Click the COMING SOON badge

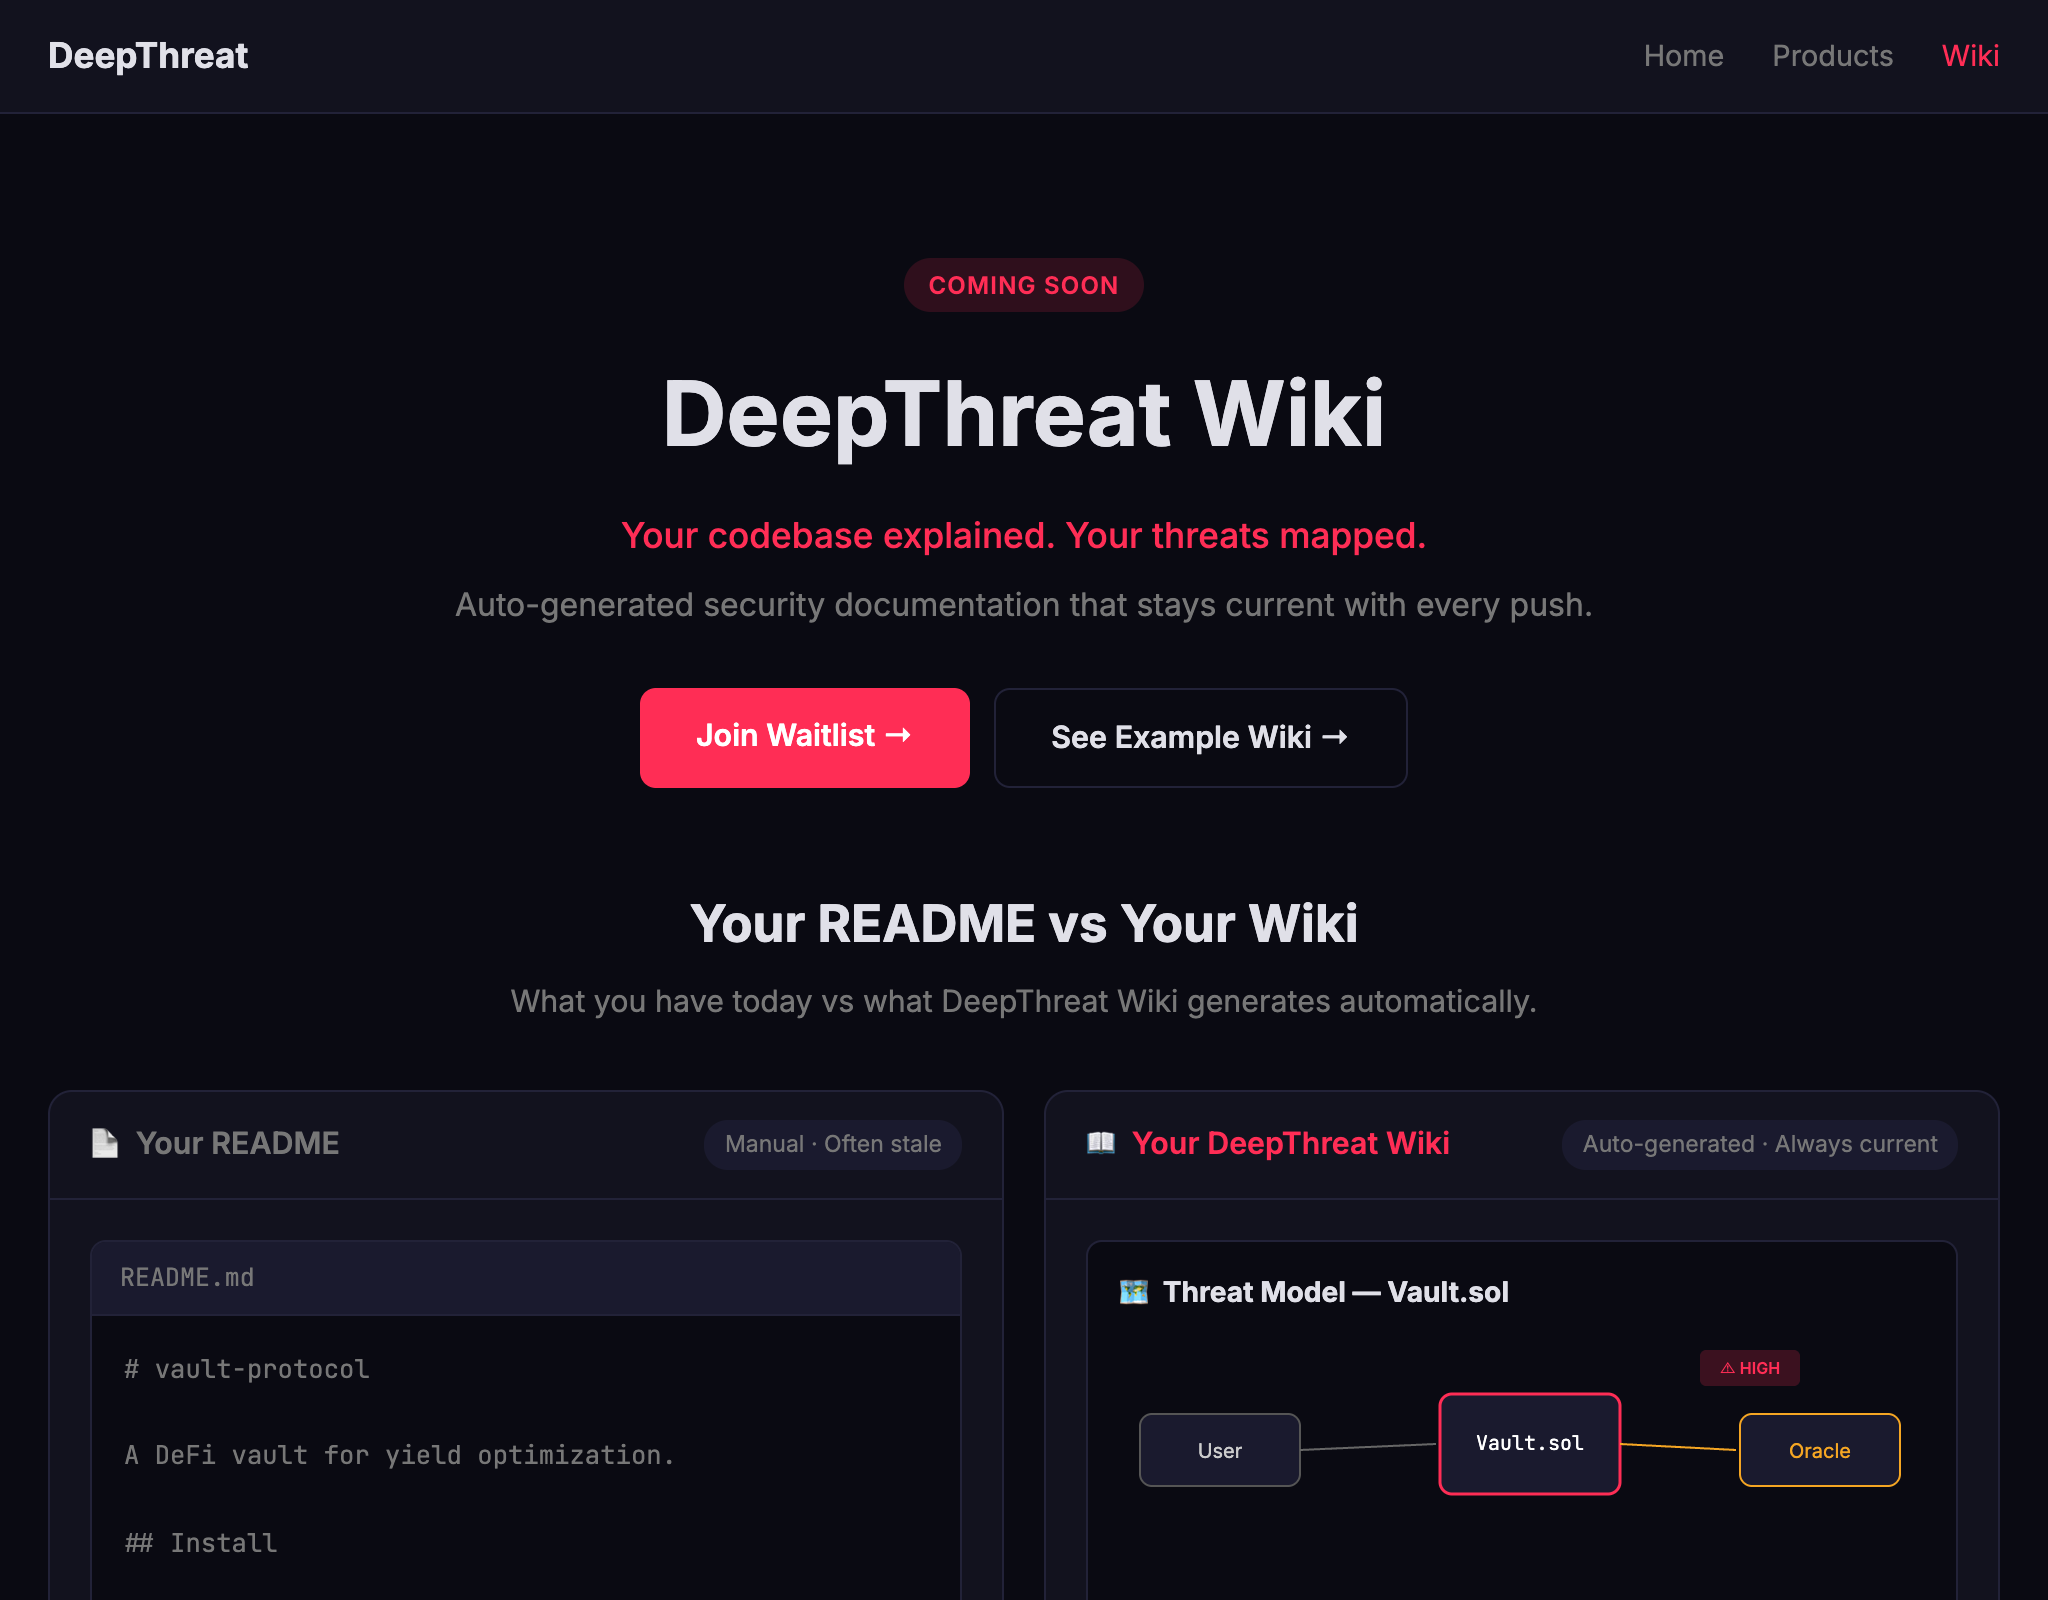pos(1023,285)
